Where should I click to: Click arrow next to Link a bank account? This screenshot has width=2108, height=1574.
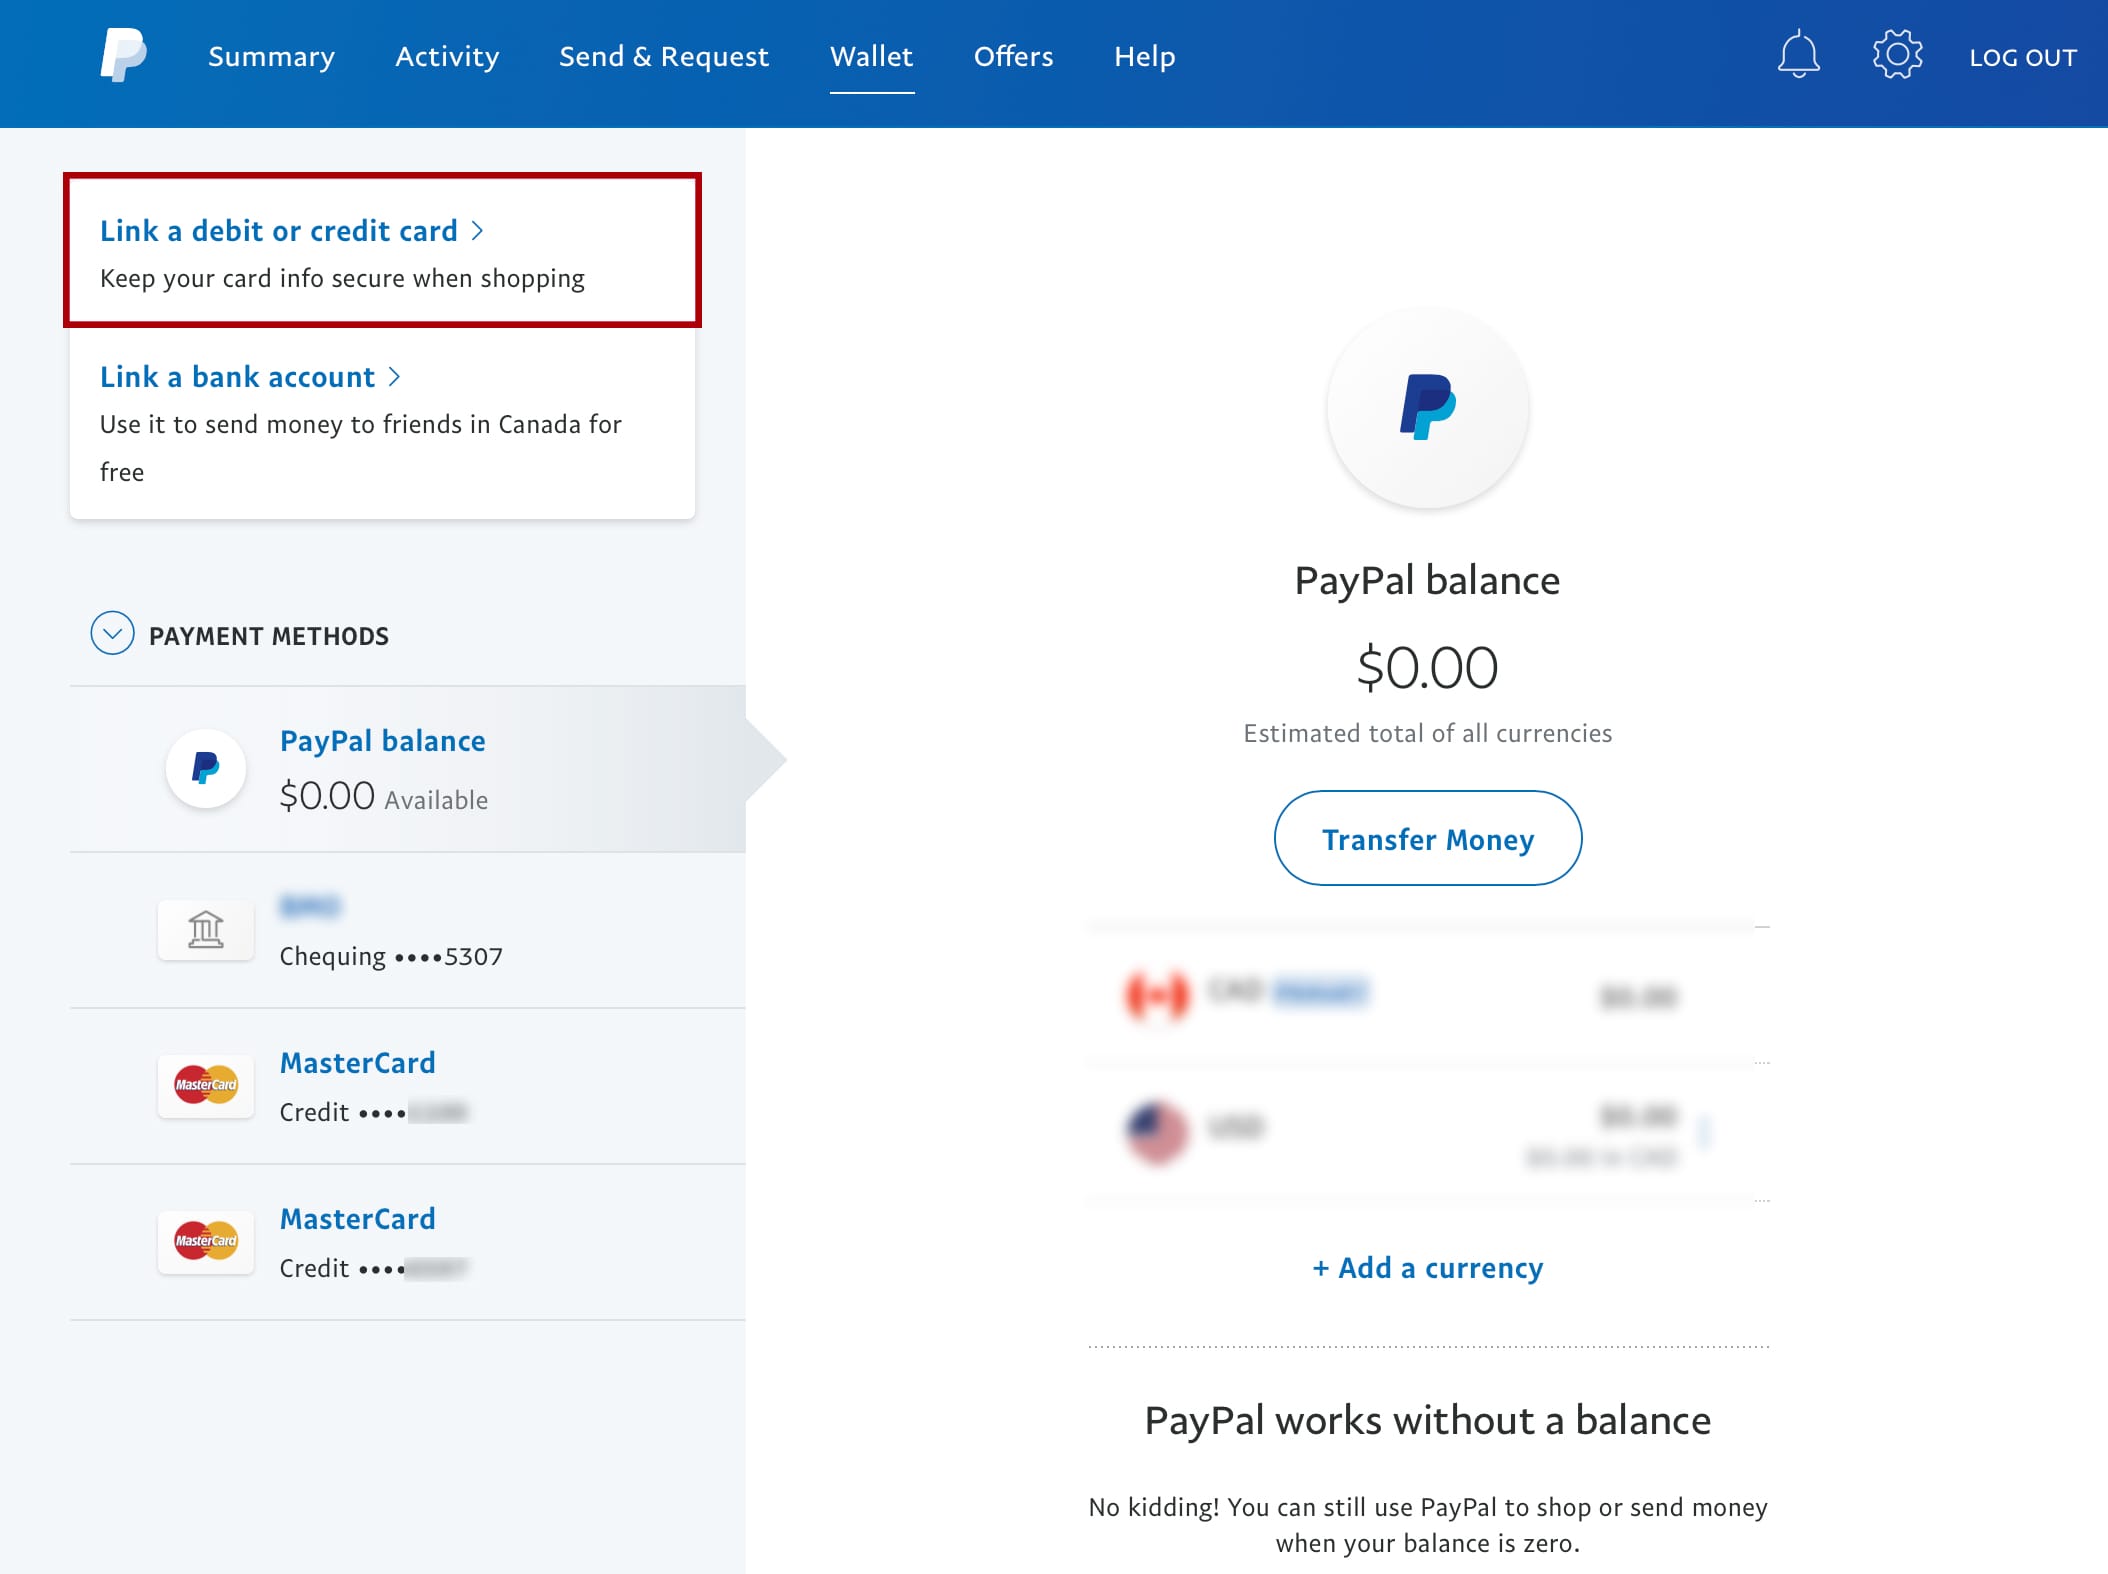pyautogui.click(x=394, y=377)
